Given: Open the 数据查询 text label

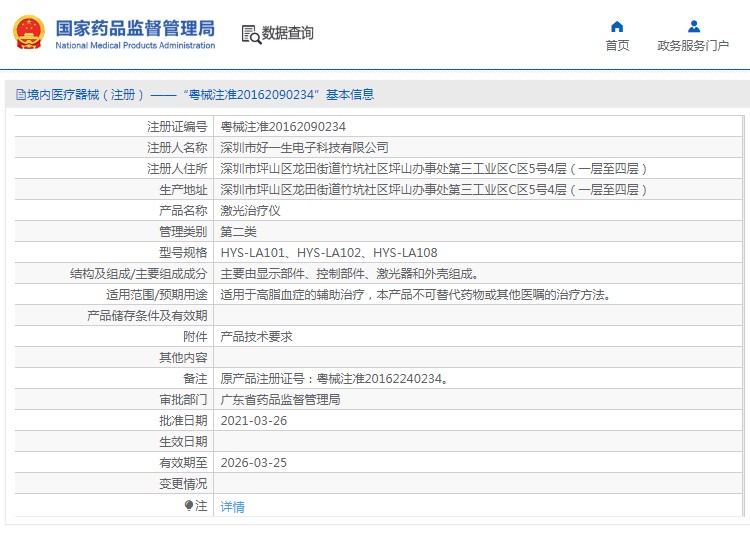Looking at the screenshot, I should tap(288, 33).
